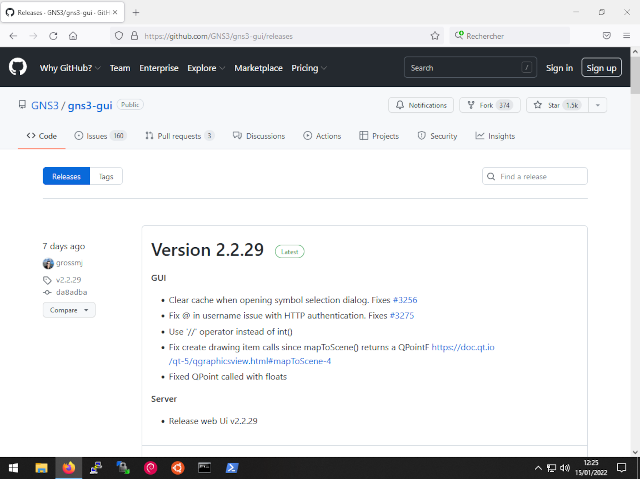Open the Security tab
The image size is (640, 479).
pos(437,136)
